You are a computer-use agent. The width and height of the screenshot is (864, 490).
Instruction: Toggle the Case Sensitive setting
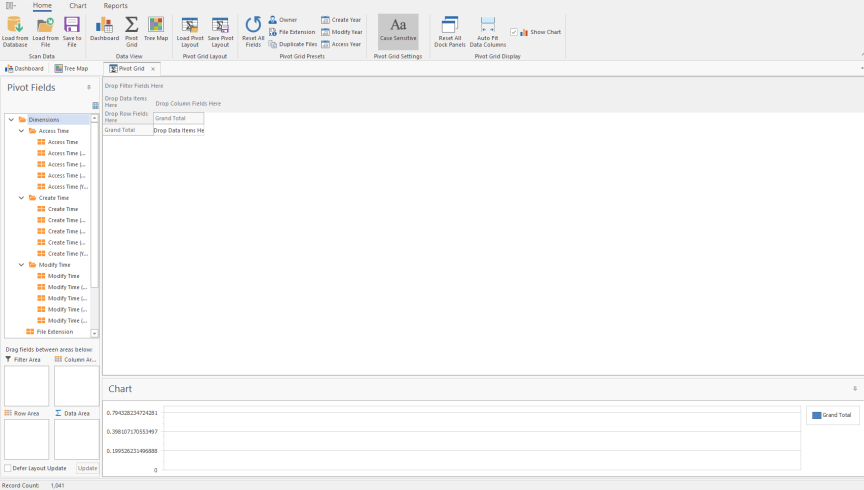click(x=398, y=25)
